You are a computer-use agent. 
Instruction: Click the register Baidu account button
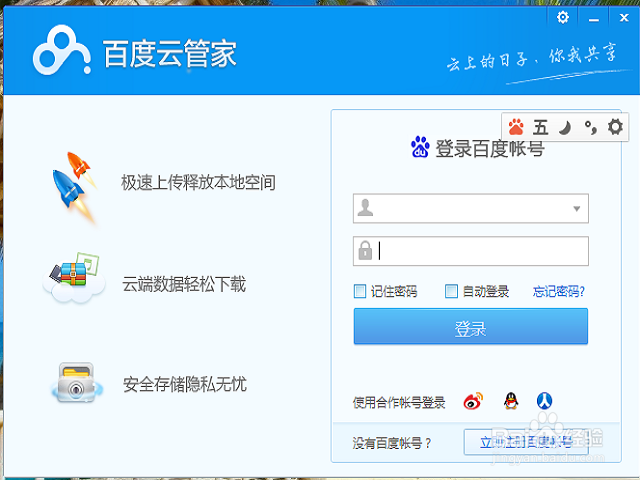[526, 442]
